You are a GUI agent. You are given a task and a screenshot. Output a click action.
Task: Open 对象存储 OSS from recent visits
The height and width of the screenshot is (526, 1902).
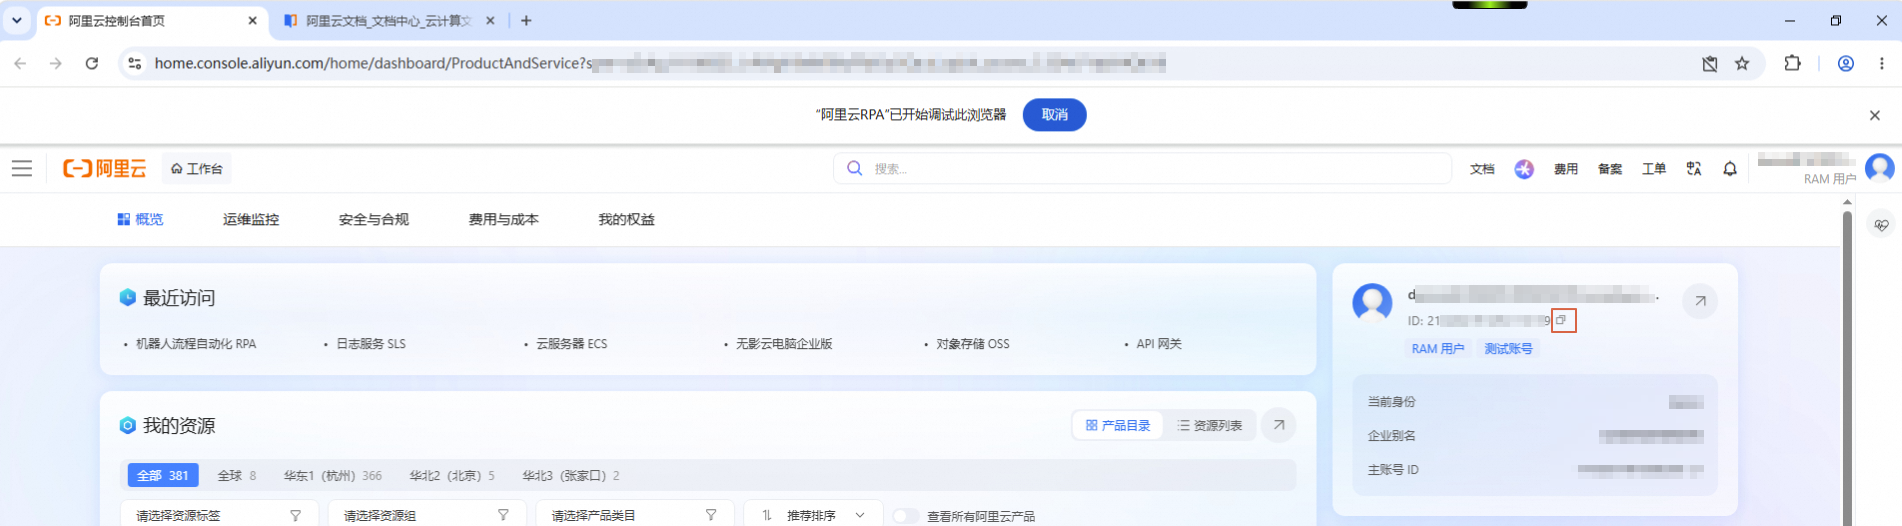click(973, 344)
